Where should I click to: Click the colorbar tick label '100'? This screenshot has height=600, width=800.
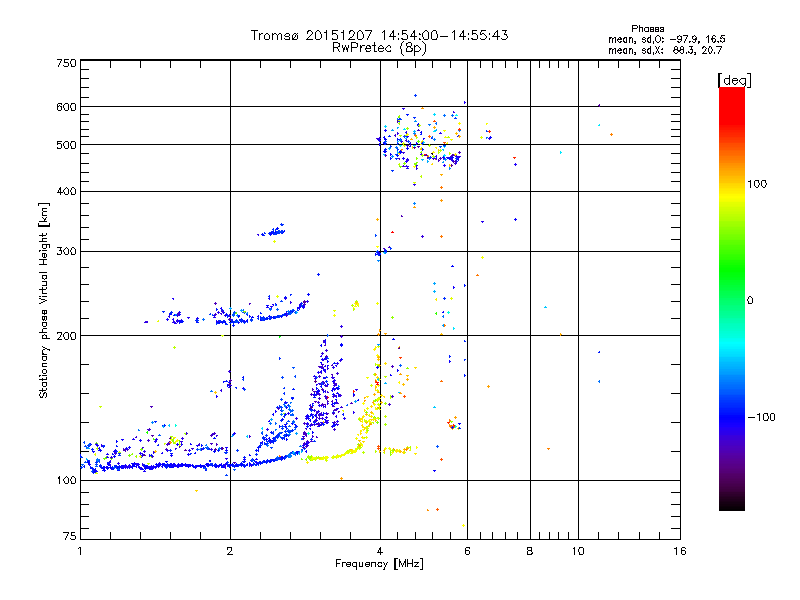pos(757,184)
